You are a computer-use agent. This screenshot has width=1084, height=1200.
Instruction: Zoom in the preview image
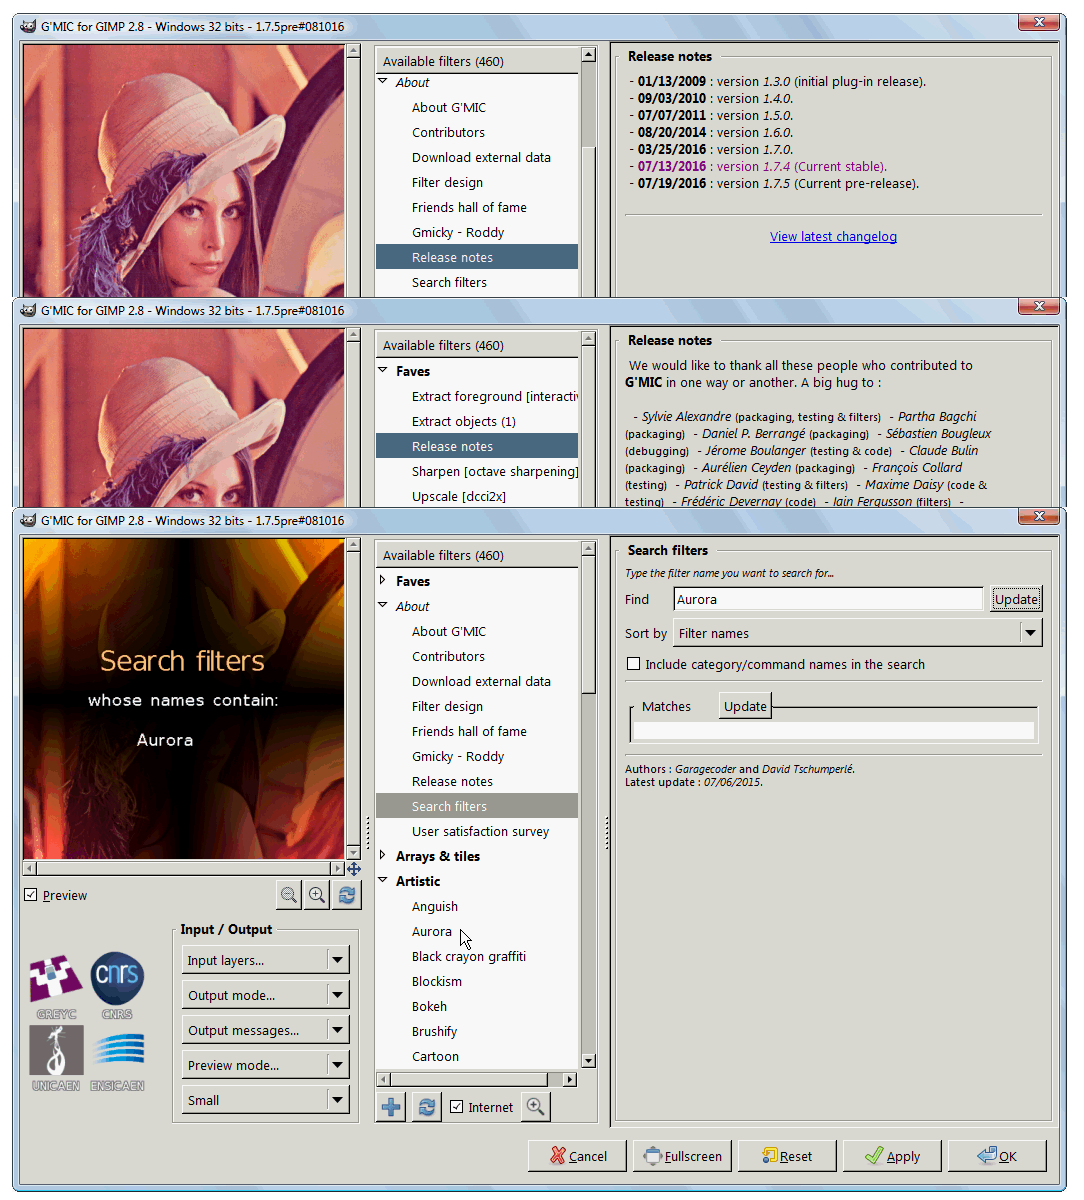317,895
